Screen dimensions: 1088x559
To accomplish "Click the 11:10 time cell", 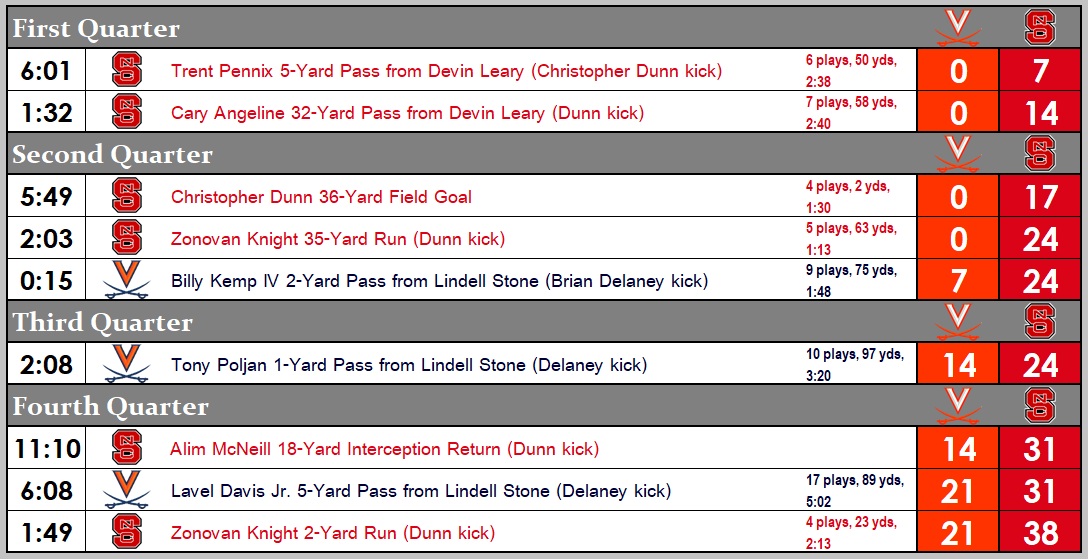I will pos(47,449).
